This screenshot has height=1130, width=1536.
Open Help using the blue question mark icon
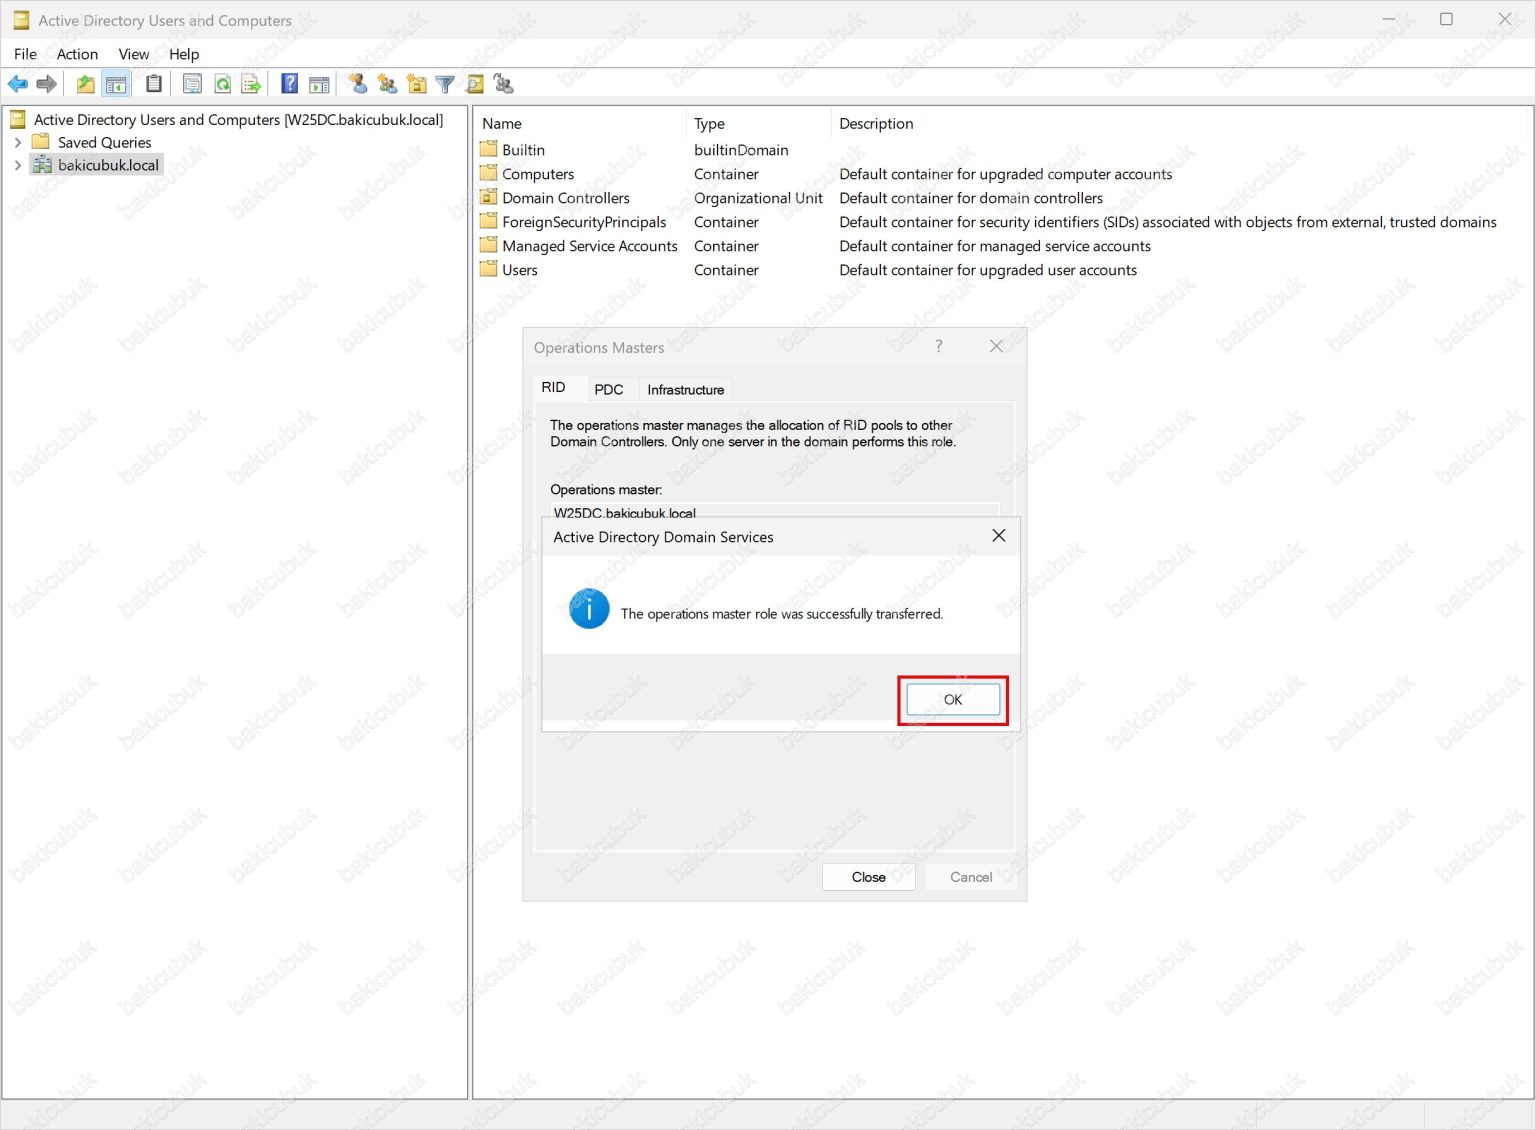[287, 84]
